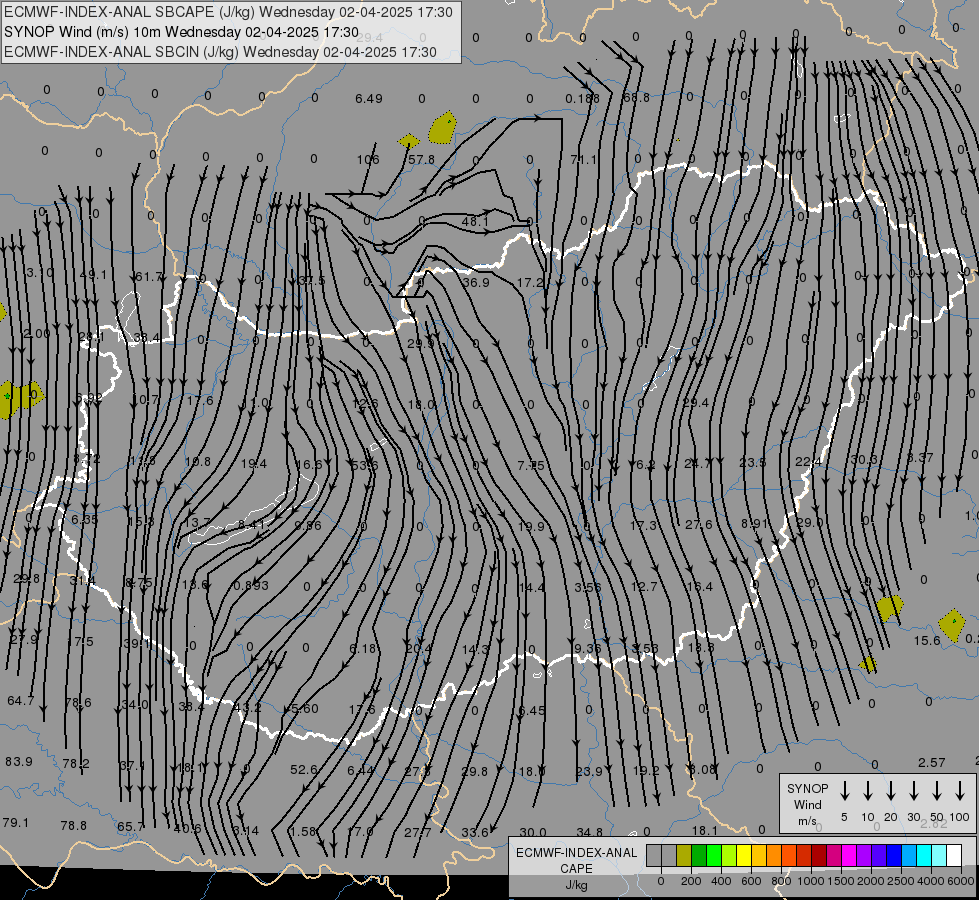Select the amber CAPE swatch after 600
Image resolution: width=979 pixels, height=900 pixels.
pyautogui.click(x=759, y=856)
